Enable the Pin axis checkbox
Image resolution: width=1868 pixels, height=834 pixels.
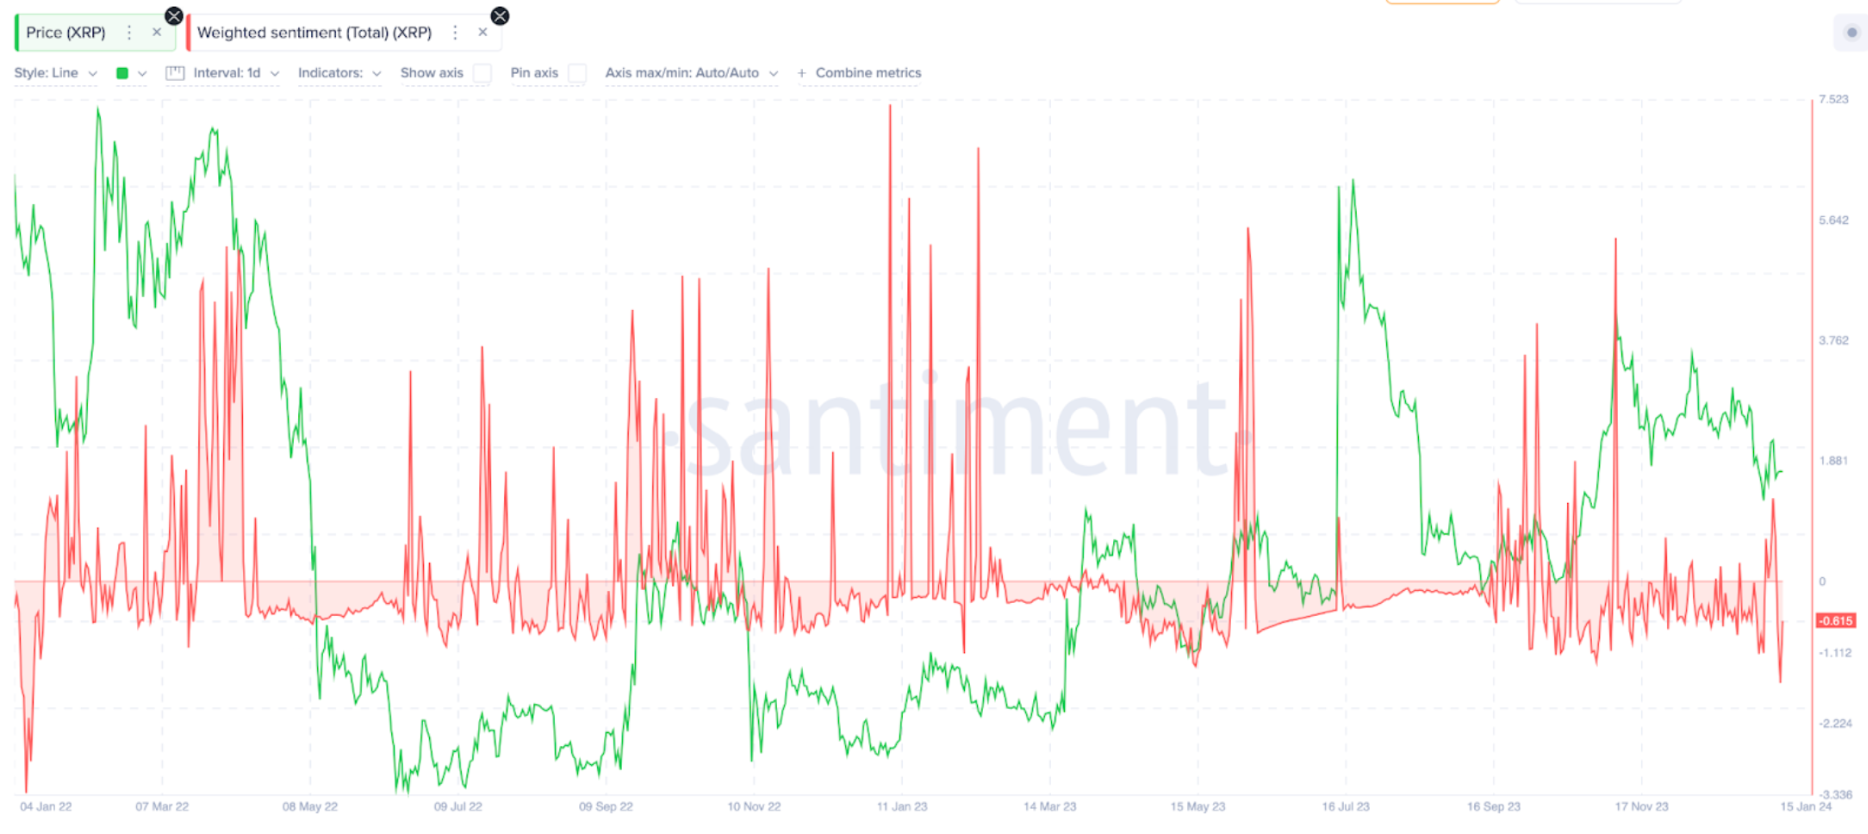(577, 73)
